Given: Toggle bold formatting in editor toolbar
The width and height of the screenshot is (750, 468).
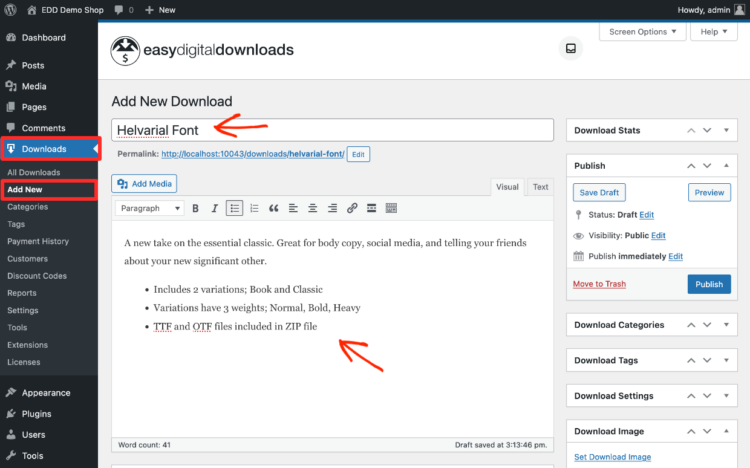Looking at the screenshot, I should coord(196,208).
